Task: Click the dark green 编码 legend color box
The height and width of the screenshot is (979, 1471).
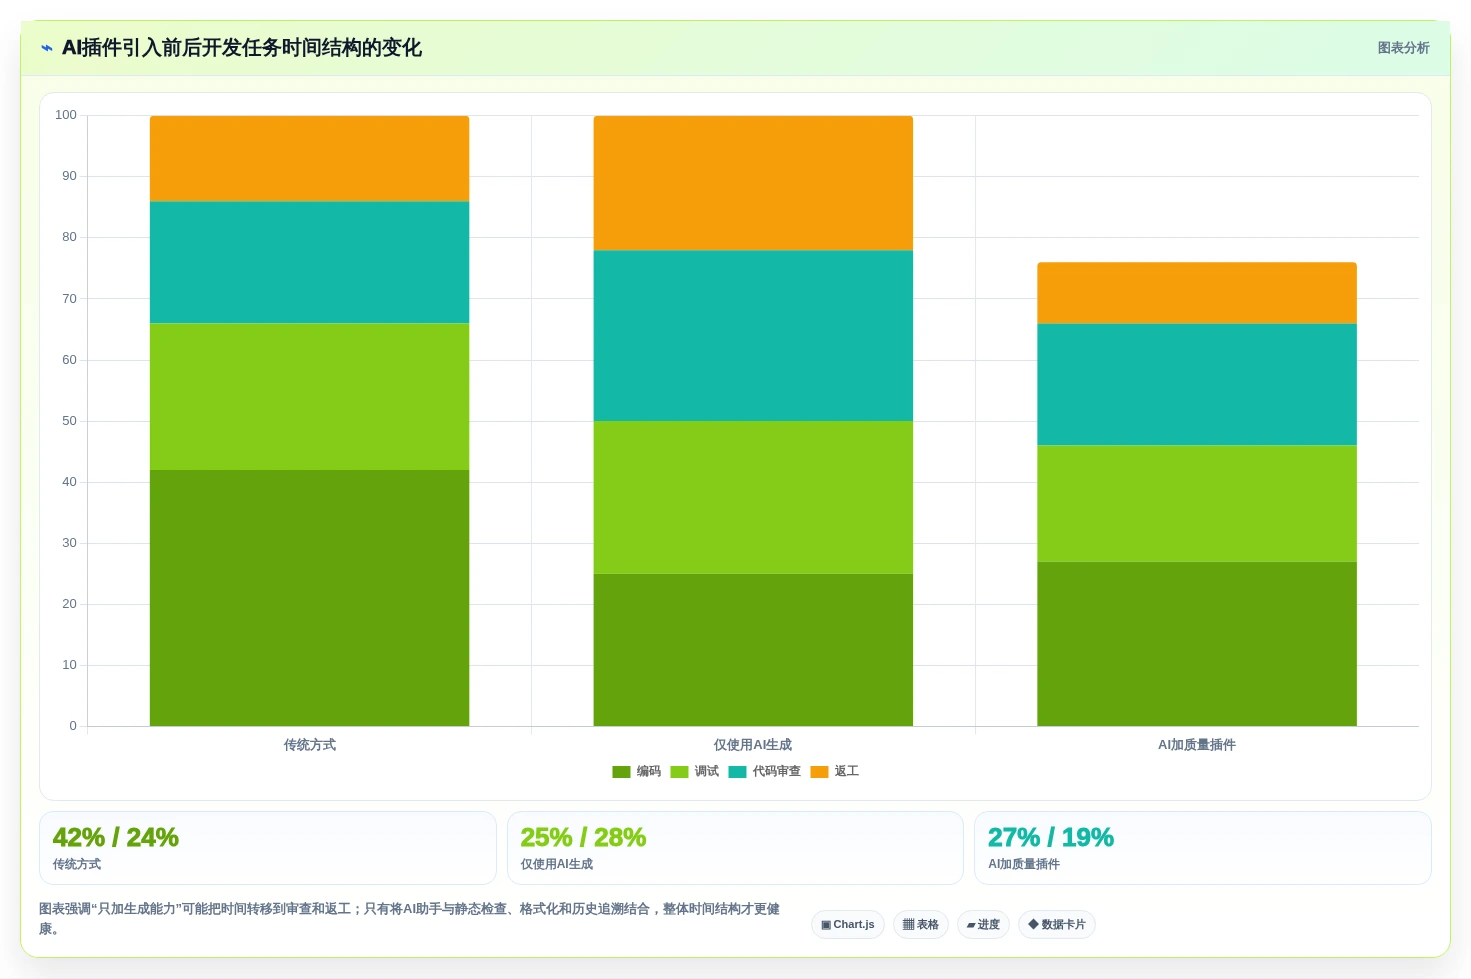Action: tap(621, 772)
